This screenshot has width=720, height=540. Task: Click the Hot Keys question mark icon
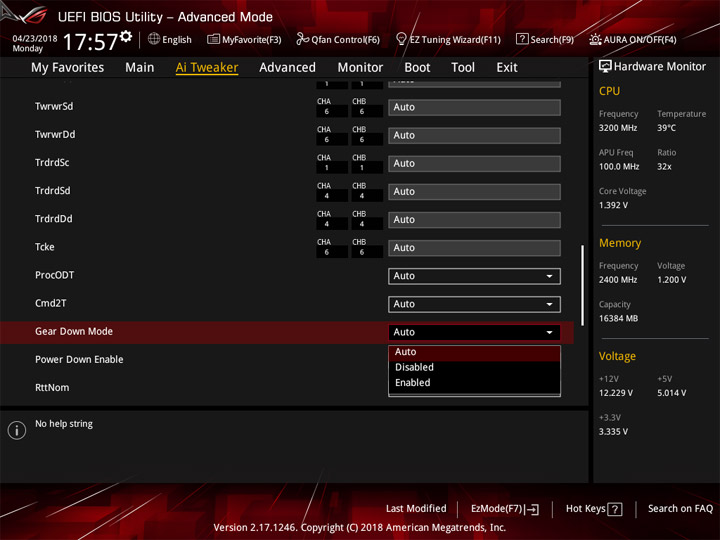[614, 509]
